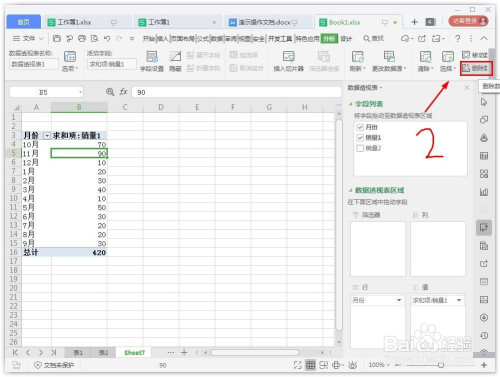Uncheck the 月份 field checkbox
The height and width of the screenshot is (377, 500).
pos(360,127)
